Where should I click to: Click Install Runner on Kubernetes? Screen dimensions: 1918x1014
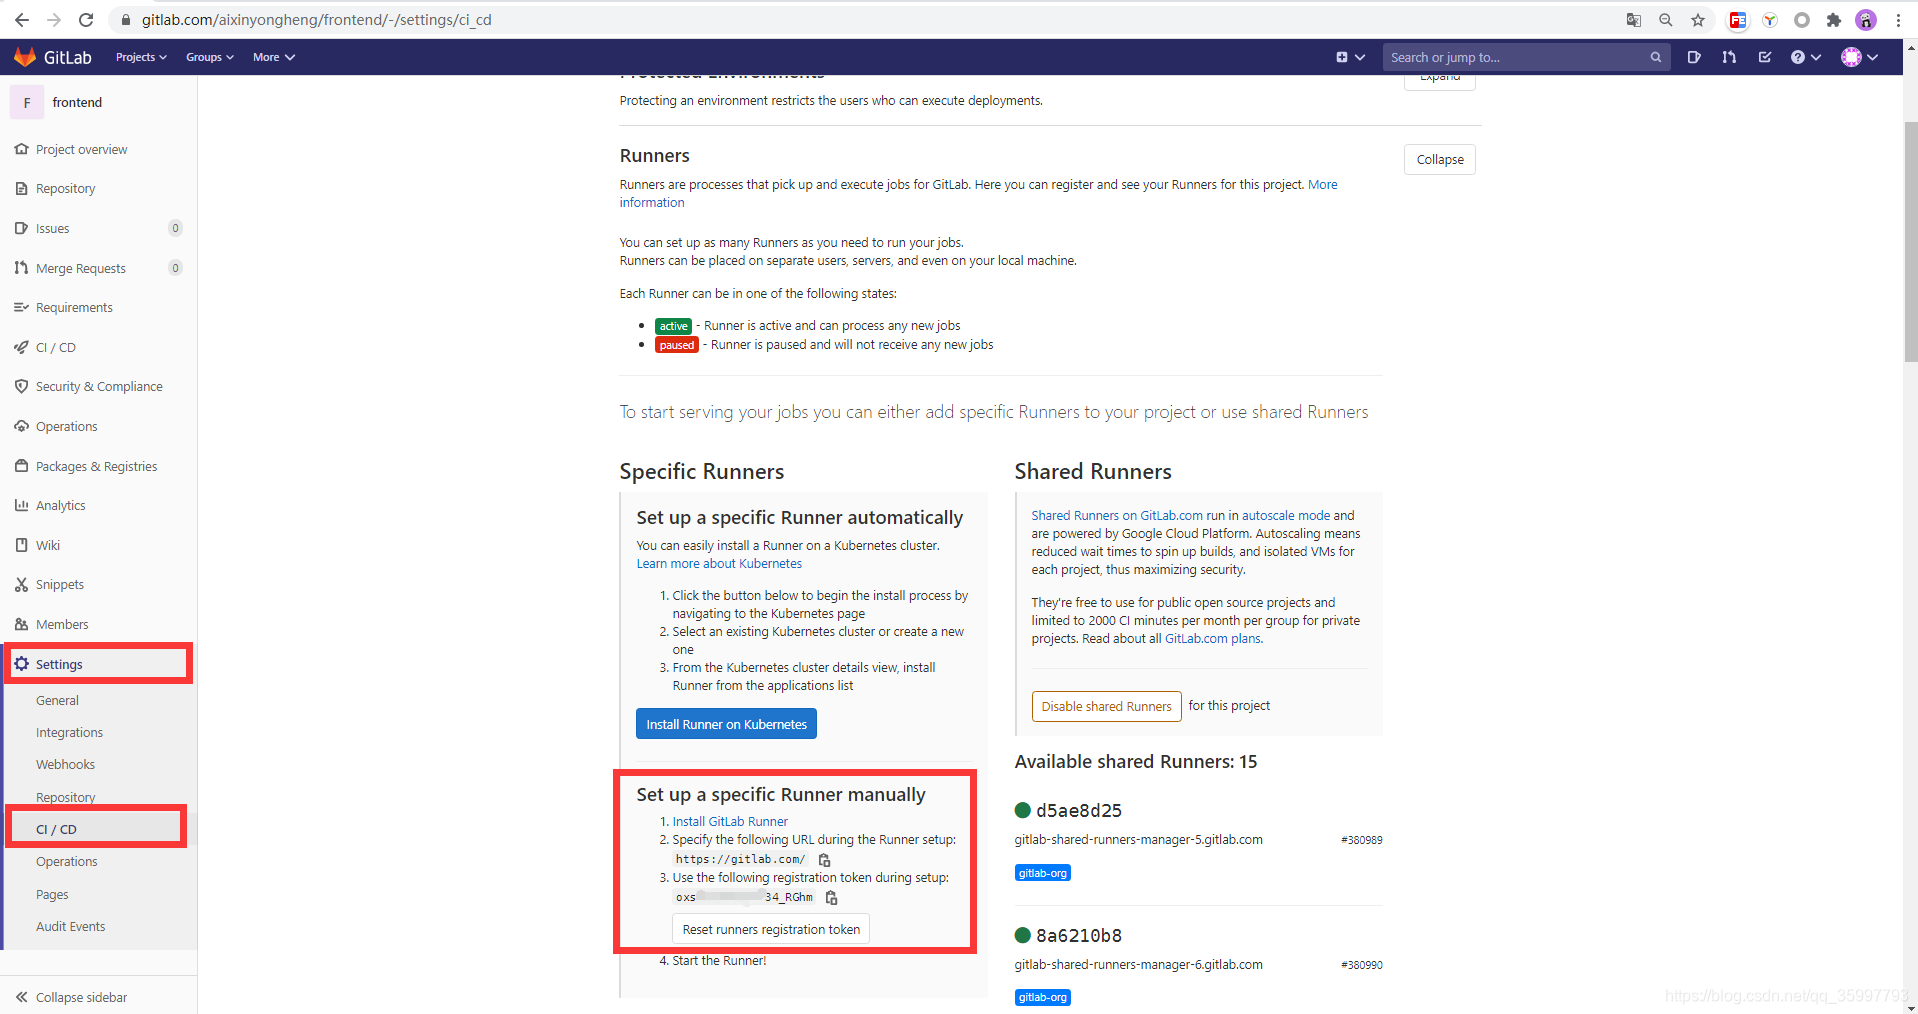[726, 723]
